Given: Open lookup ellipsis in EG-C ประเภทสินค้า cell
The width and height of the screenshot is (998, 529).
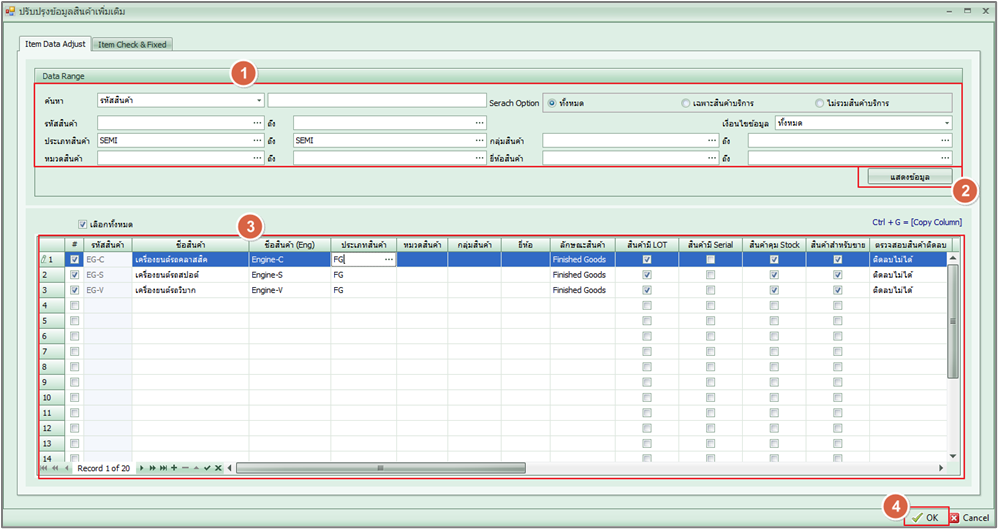Looking at the screenshot, I should 388,259.
